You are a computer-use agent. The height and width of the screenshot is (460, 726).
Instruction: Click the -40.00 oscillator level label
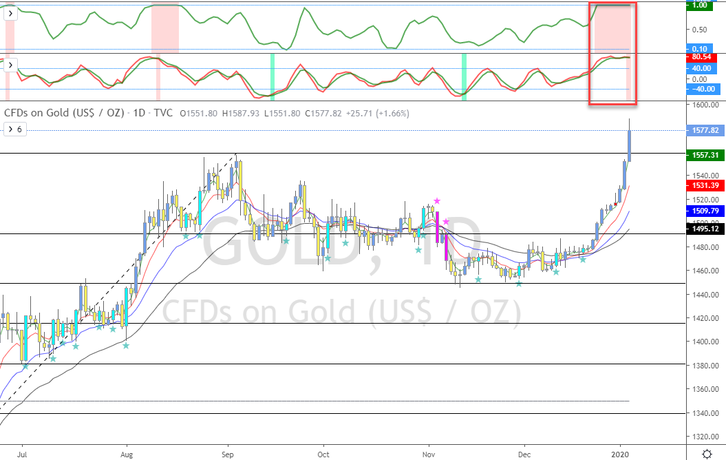(701, 89)
